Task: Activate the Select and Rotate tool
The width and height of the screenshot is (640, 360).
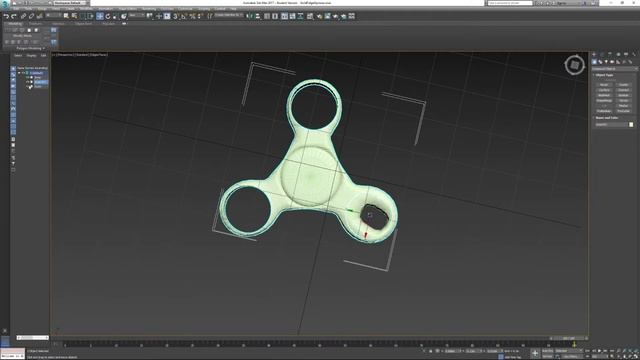Action: [108, 16]
